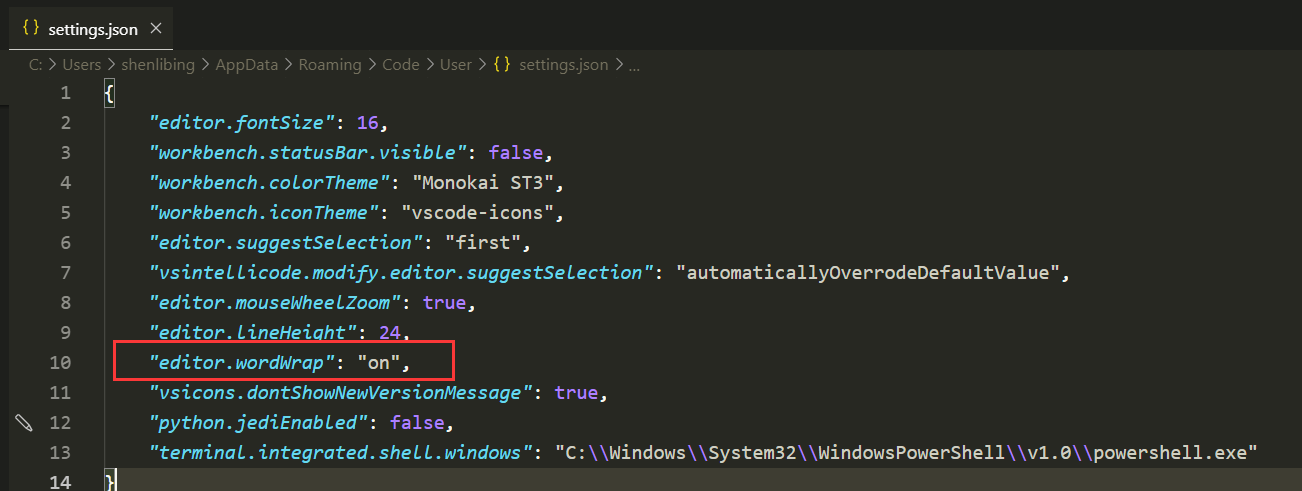Viewport: 1302px width, 491px height.
Task: Click the Code folder in the breadcrumb
Action: 400,65
